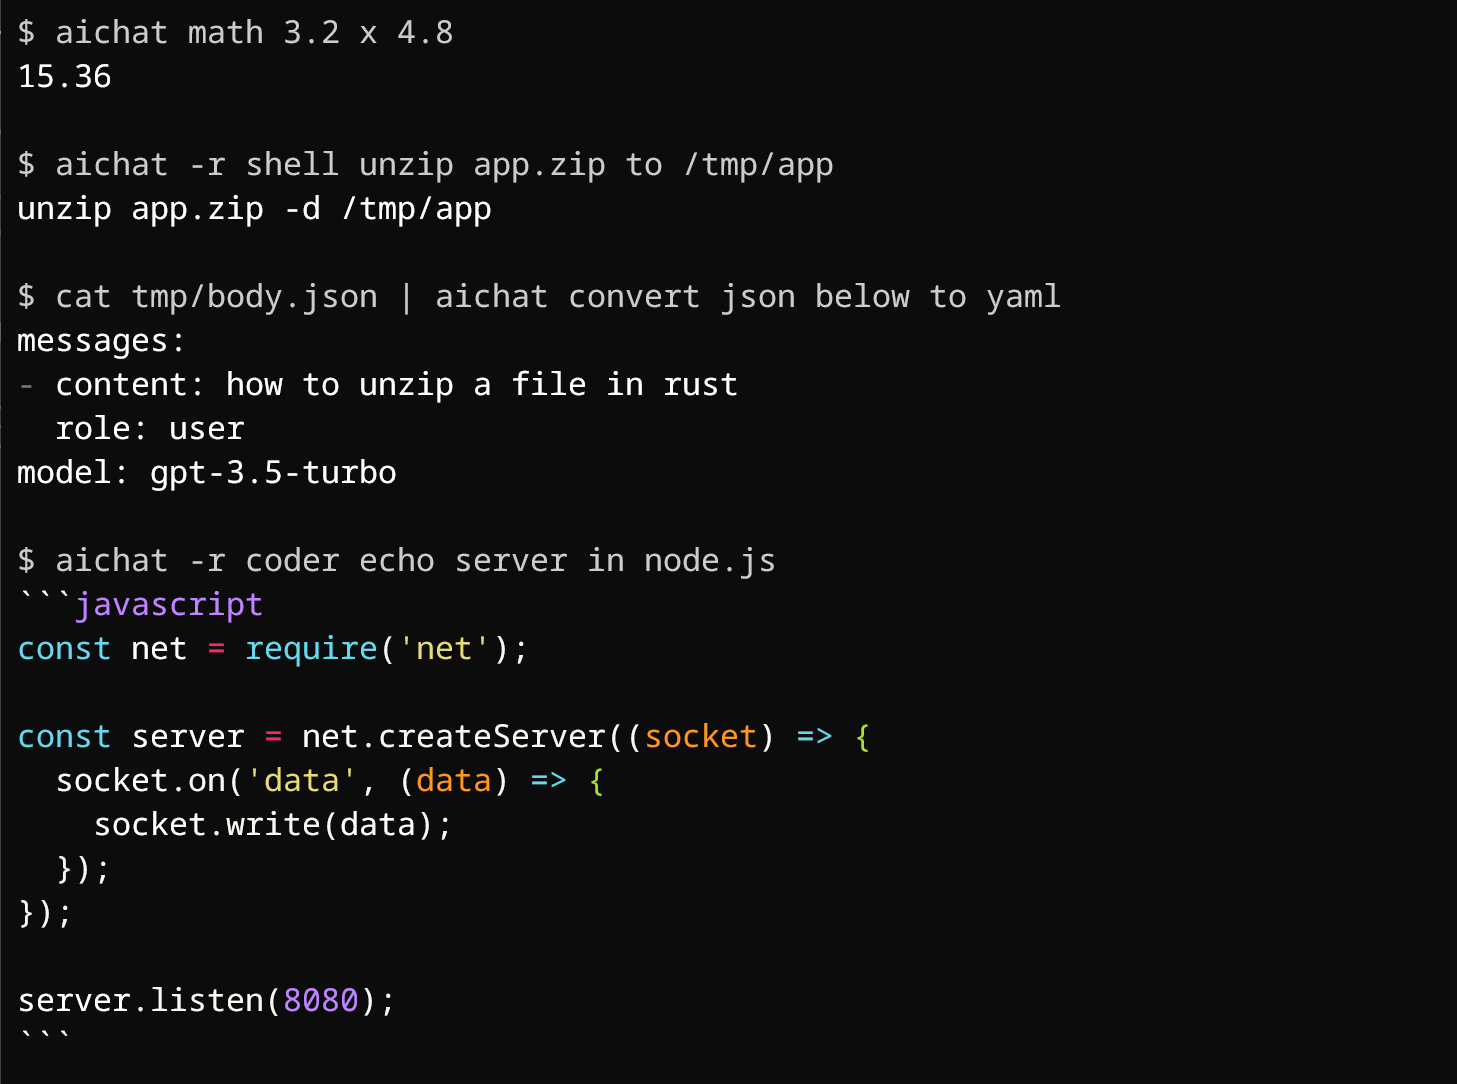Click the 'data' event string

pyautogui.click(x=301, y=781)
